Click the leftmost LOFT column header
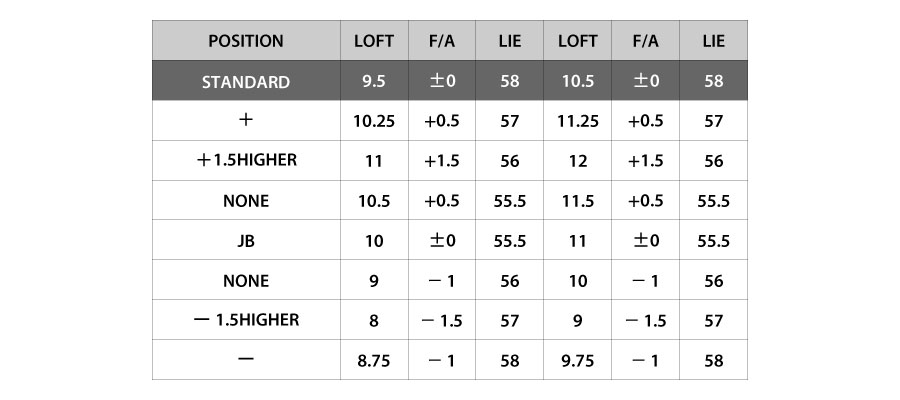Image resolution: width=900 pixels, height=400 pixels. pyautogui.click(x=374, y=41)
